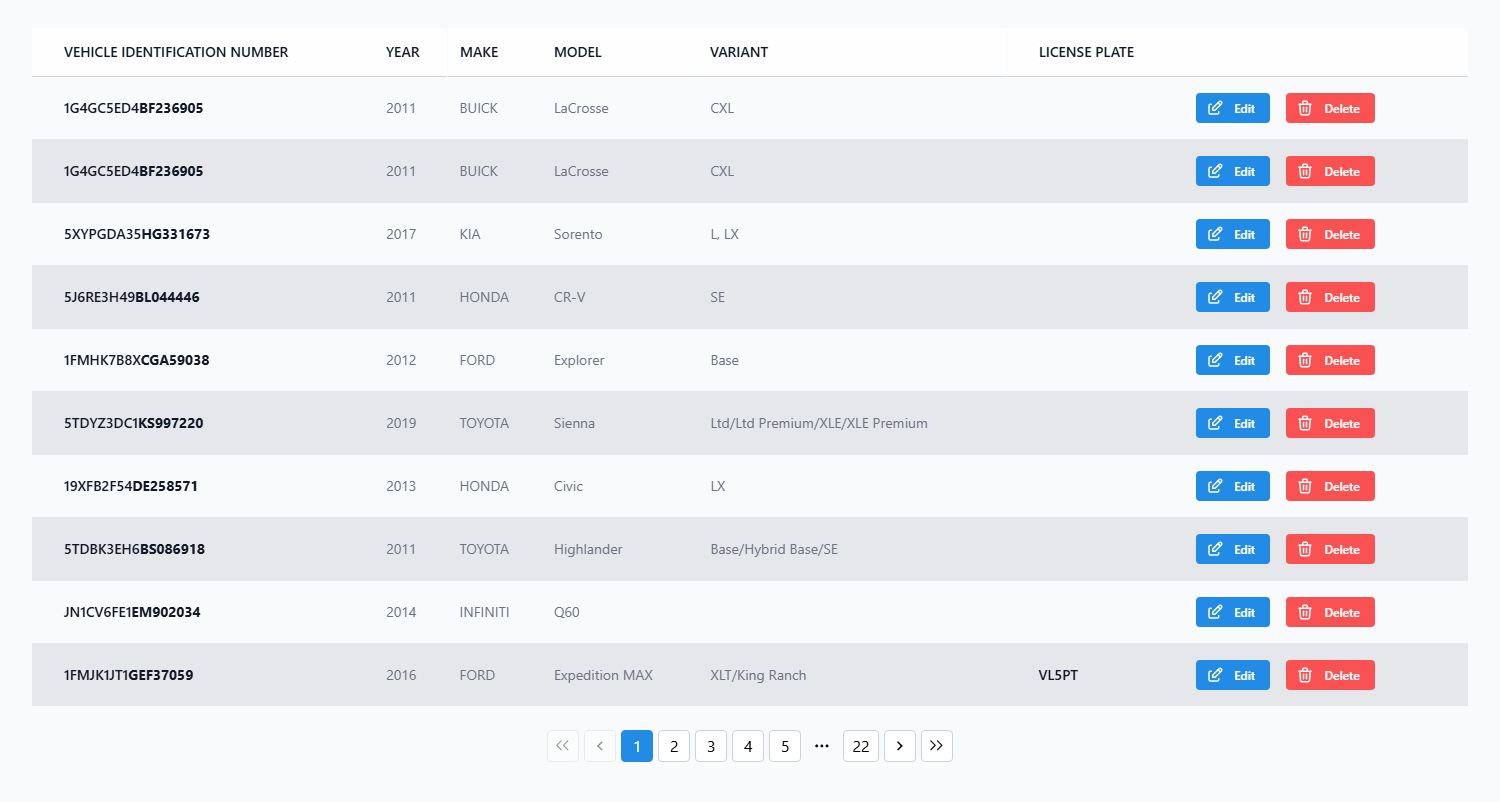Jump to last page double-arrow

tap(937, 746)
